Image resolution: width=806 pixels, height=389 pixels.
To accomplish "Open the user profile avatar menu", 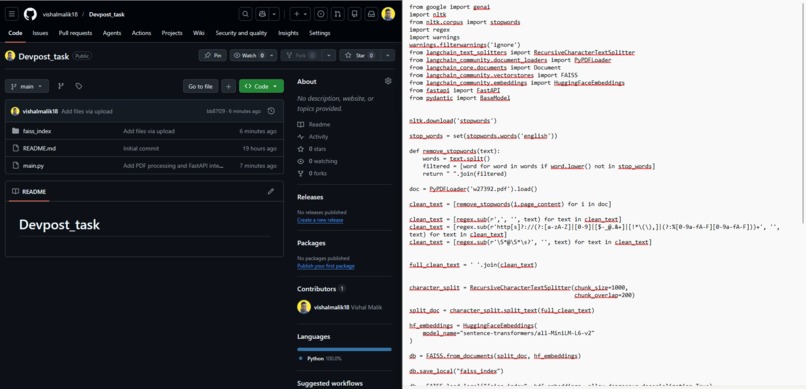I will tap(388, 14).
